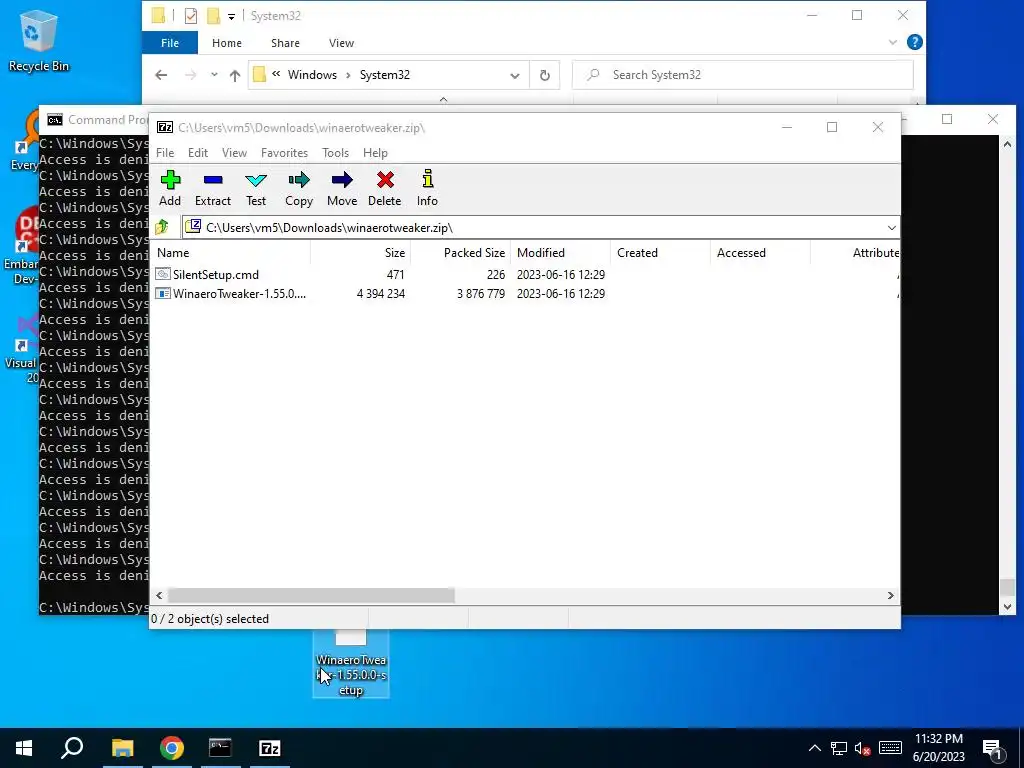1024x768 pixels.
Task: Switch to 7-Zip in the taskbar
Action: coord(270,748)
